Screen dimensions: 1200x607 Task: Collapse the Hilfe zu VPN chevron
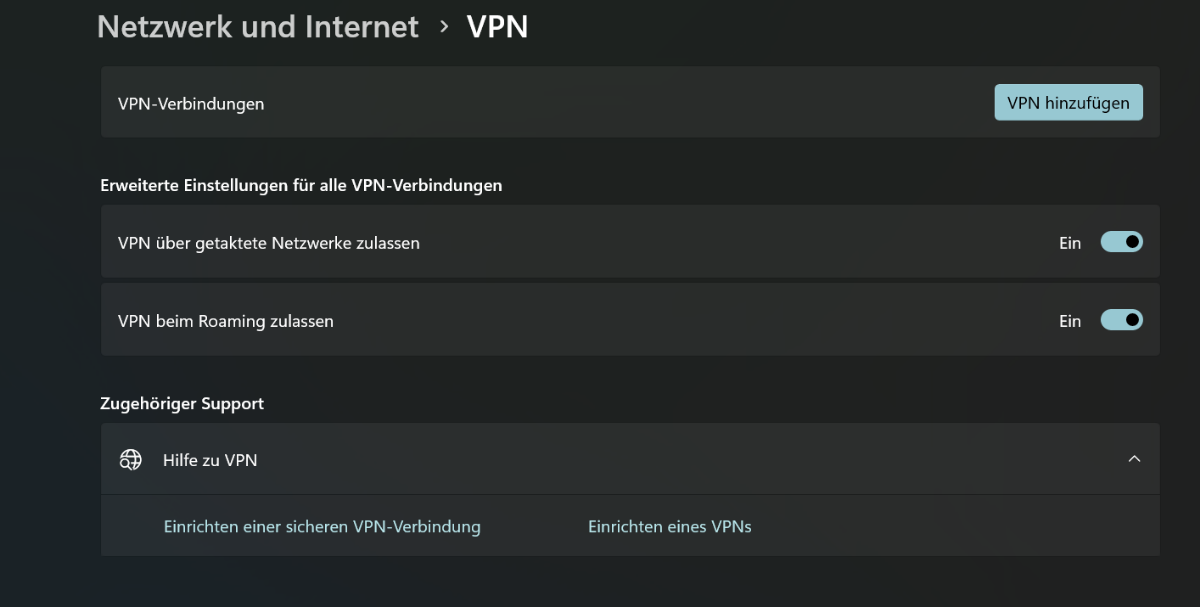[x=1134, y=459]
